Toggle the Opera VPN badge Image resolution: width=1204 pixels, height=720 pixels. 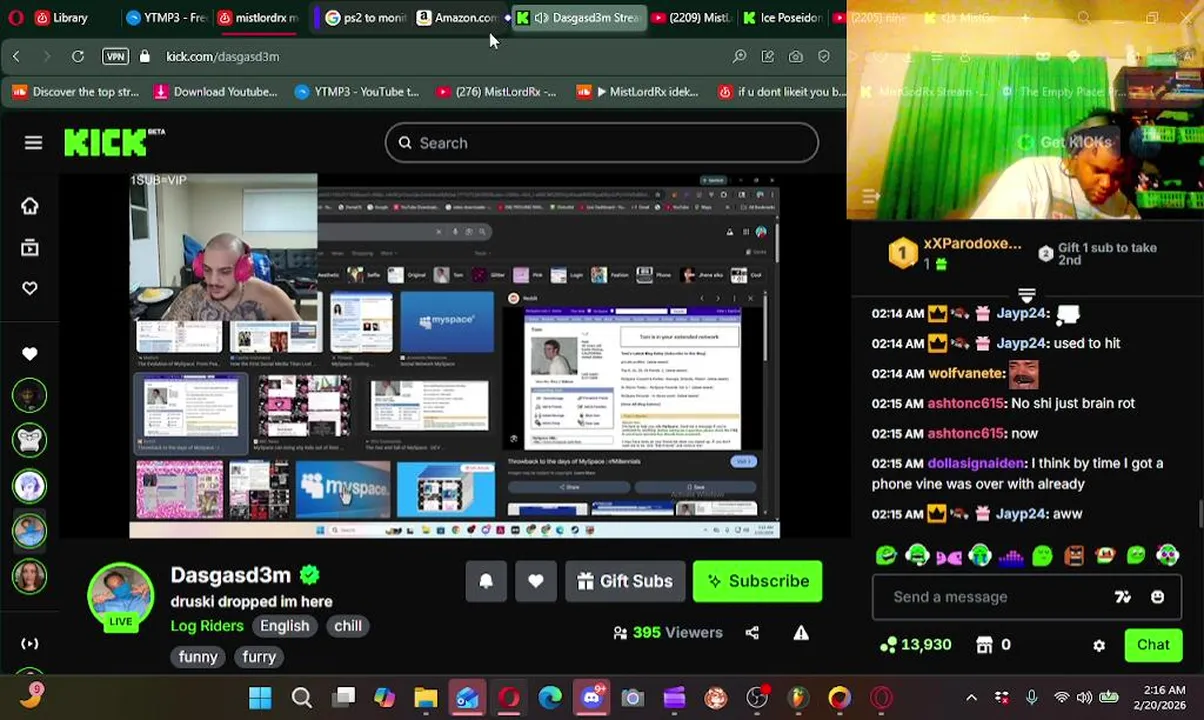coord(115,57)
